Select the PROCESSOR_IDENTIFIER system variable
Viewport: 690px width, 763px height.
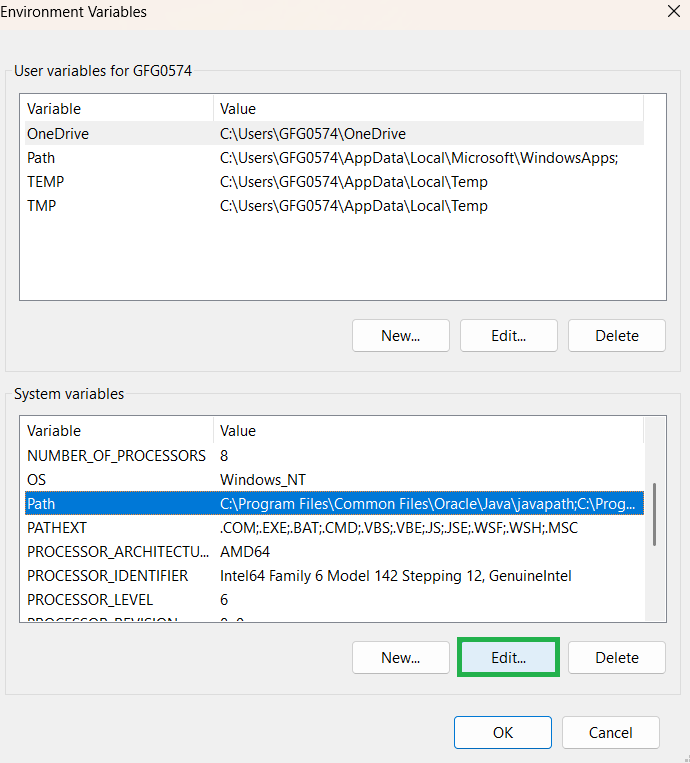click(107, 576)
